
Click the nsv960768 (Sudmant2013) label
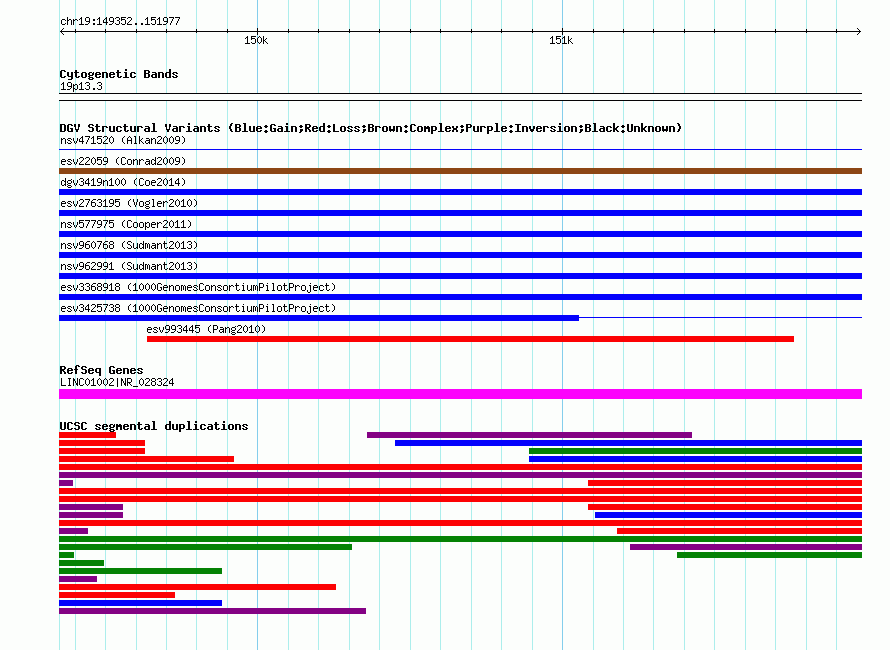pyautogui.click(x=129, y=245)
